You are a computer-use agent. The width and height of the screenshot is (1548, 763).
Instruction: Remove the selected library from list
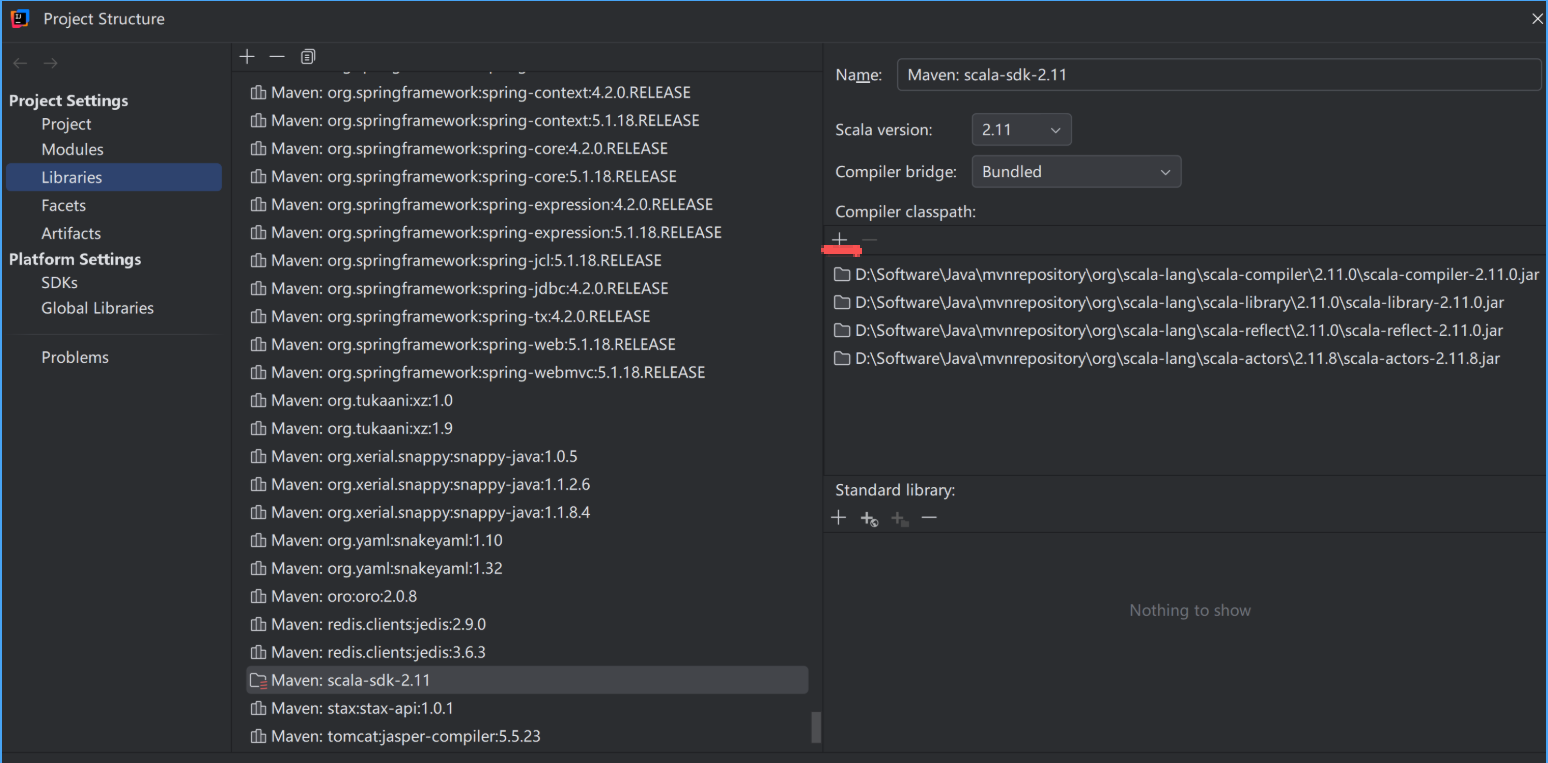277,57
